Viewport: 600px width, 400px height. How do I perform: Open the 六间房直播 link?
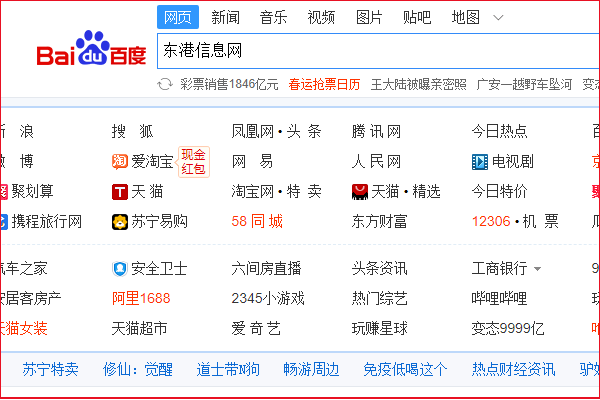(266, 269)
